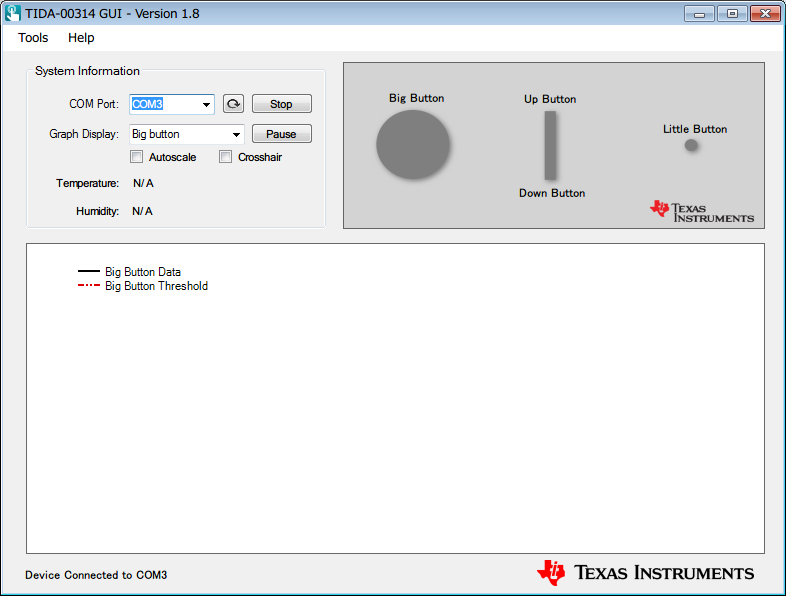Maximize the TIDA-00314 GUI window

[732, 14]
